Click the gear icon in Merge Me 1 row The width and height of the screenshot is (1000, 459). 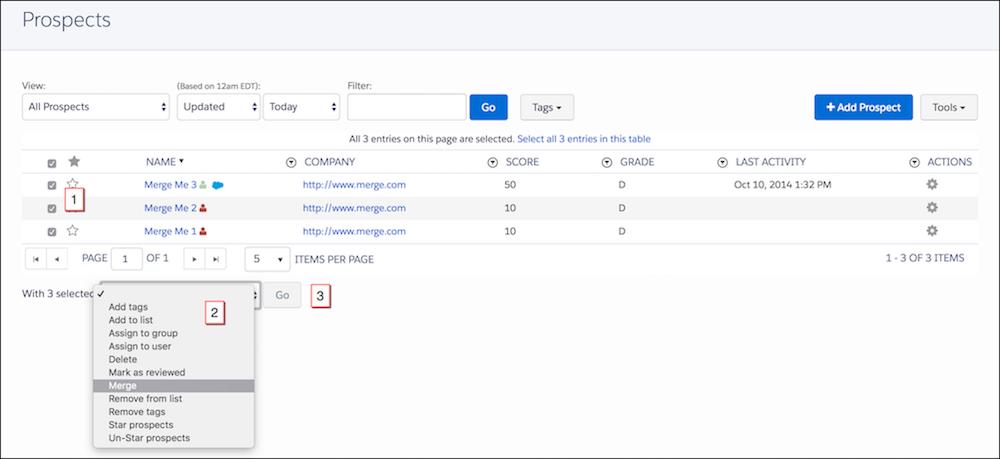[x=931, y=231]
